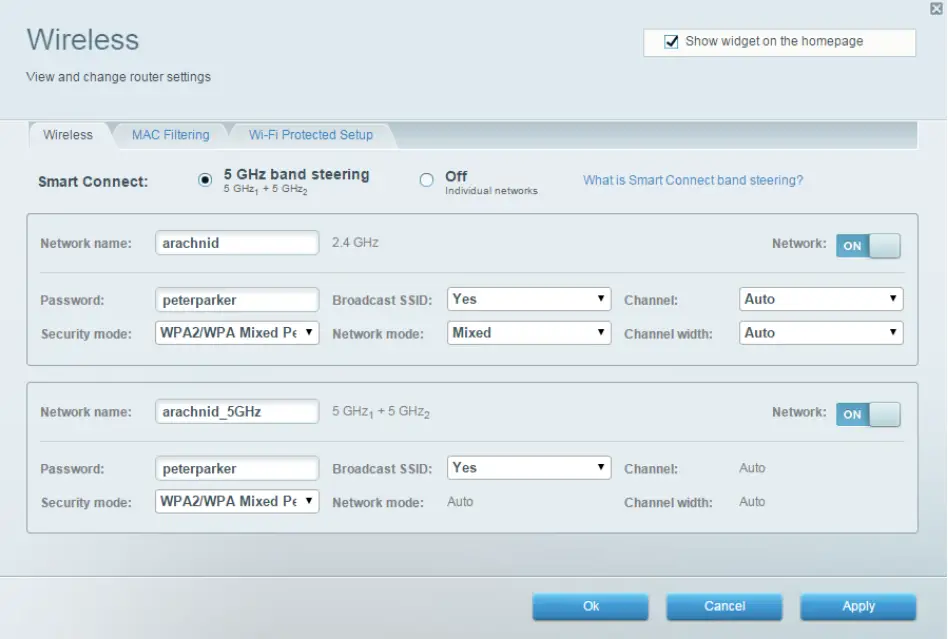This screenshot has height=639, width=948.
Task: Open the 2.4 GHz Network mode dropdown
Action: pos(528,332)
